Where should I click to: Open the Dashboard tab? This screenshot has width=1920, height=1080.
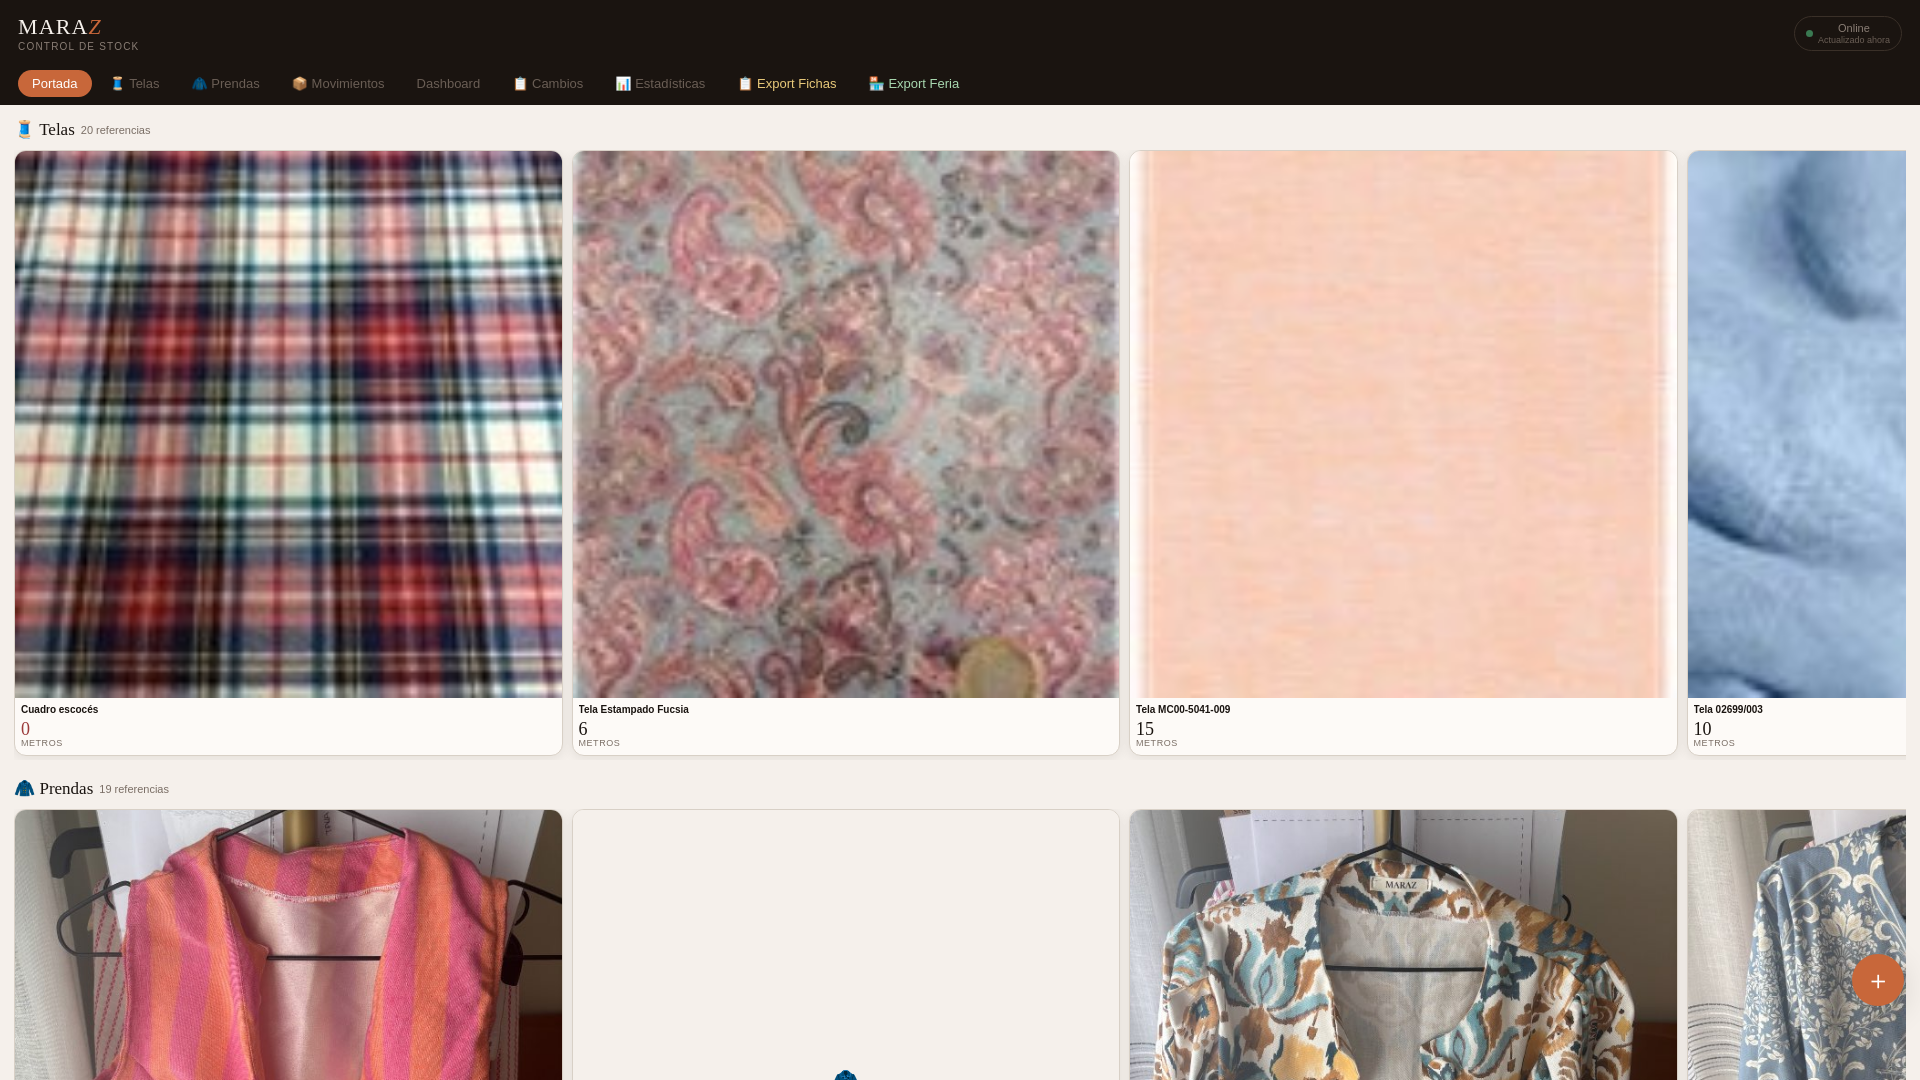[x=448, y=84]
